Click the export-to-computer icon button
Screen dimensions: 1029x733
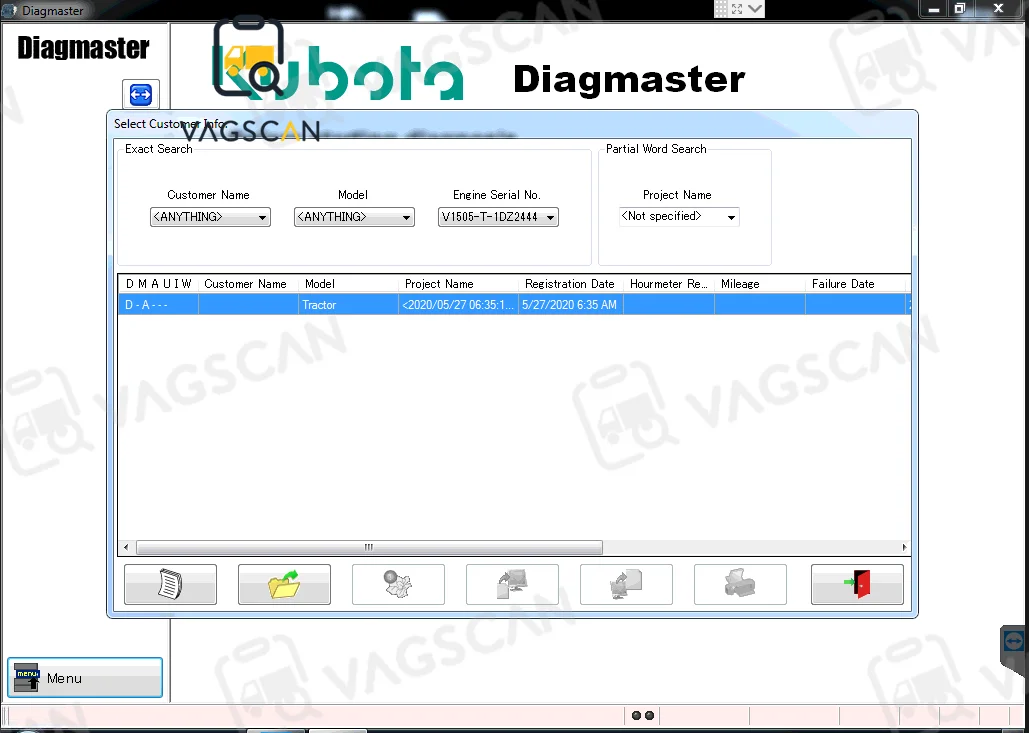tap(512, 584)
